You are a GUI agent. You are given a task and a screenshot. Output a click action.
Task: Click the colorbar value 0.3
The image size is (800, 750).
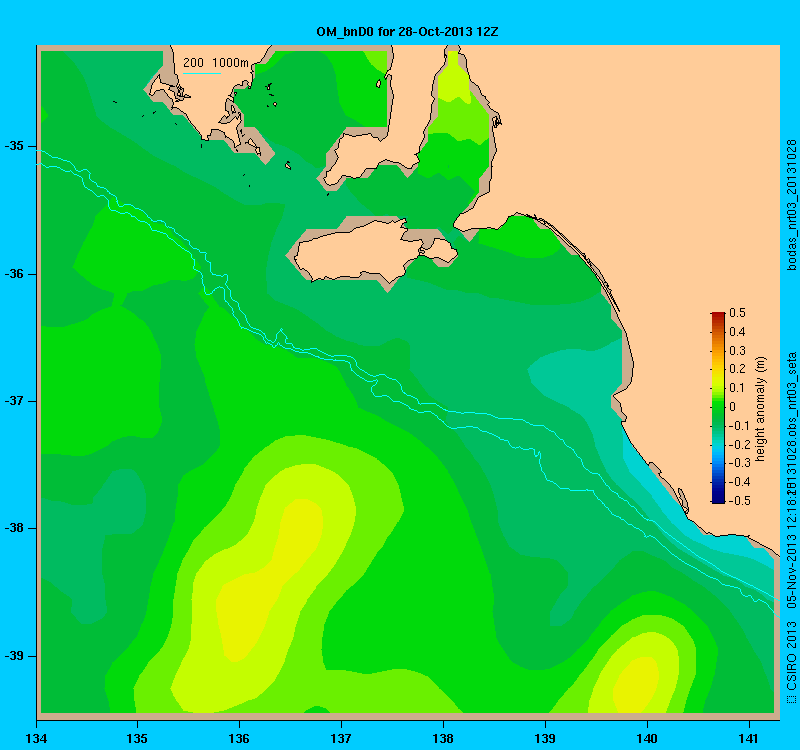737,351
